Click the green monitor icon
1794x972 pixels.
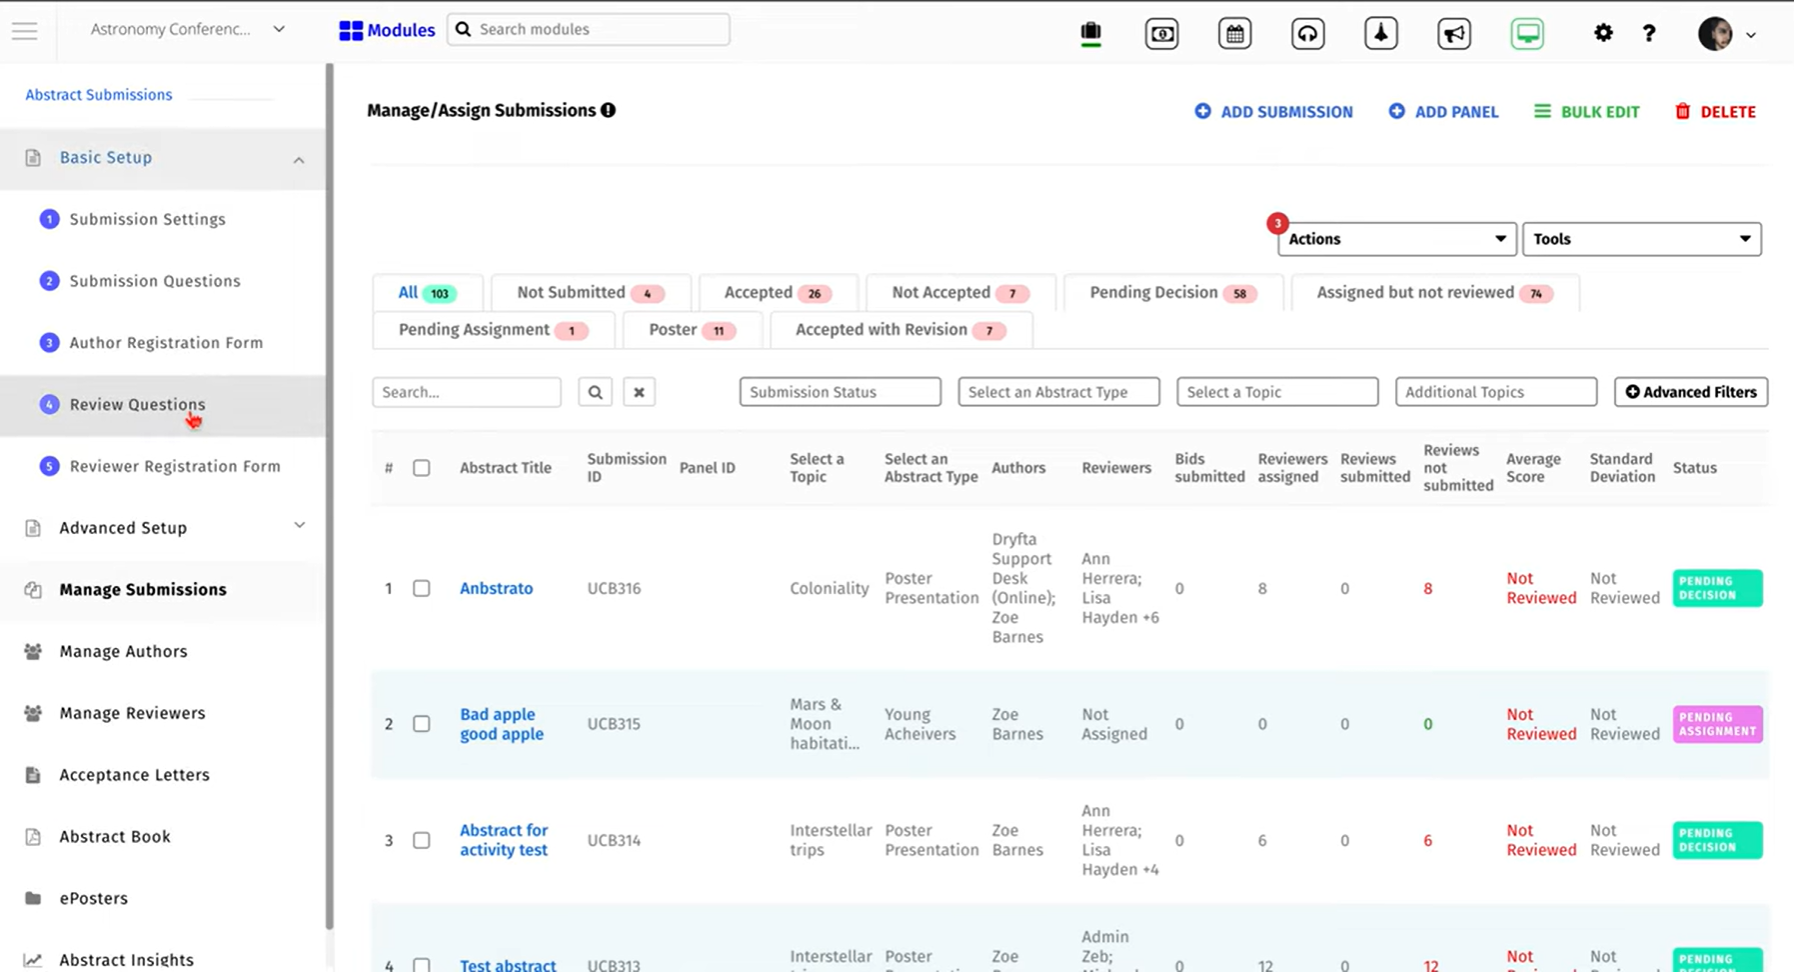pos(1527,34)
